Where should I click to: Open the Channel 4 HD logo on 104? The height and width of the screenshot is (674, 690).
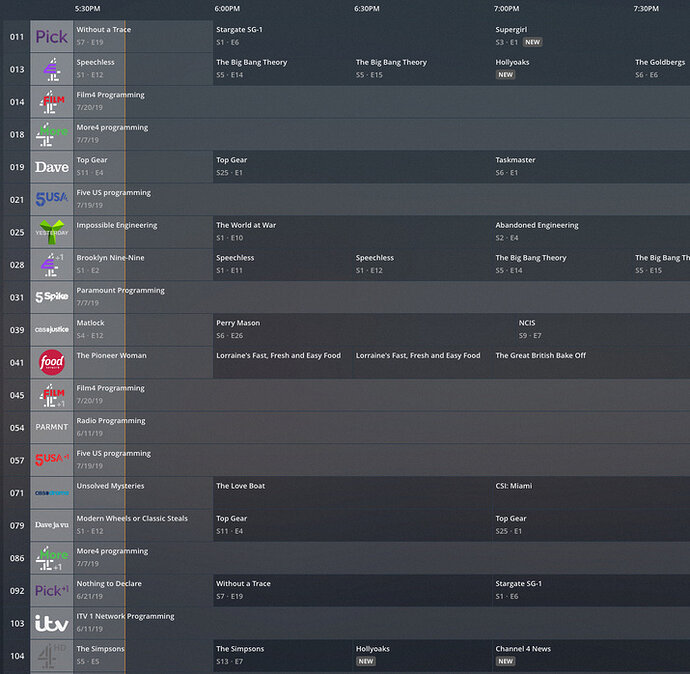pyautogui.click(x=51, y=655)
